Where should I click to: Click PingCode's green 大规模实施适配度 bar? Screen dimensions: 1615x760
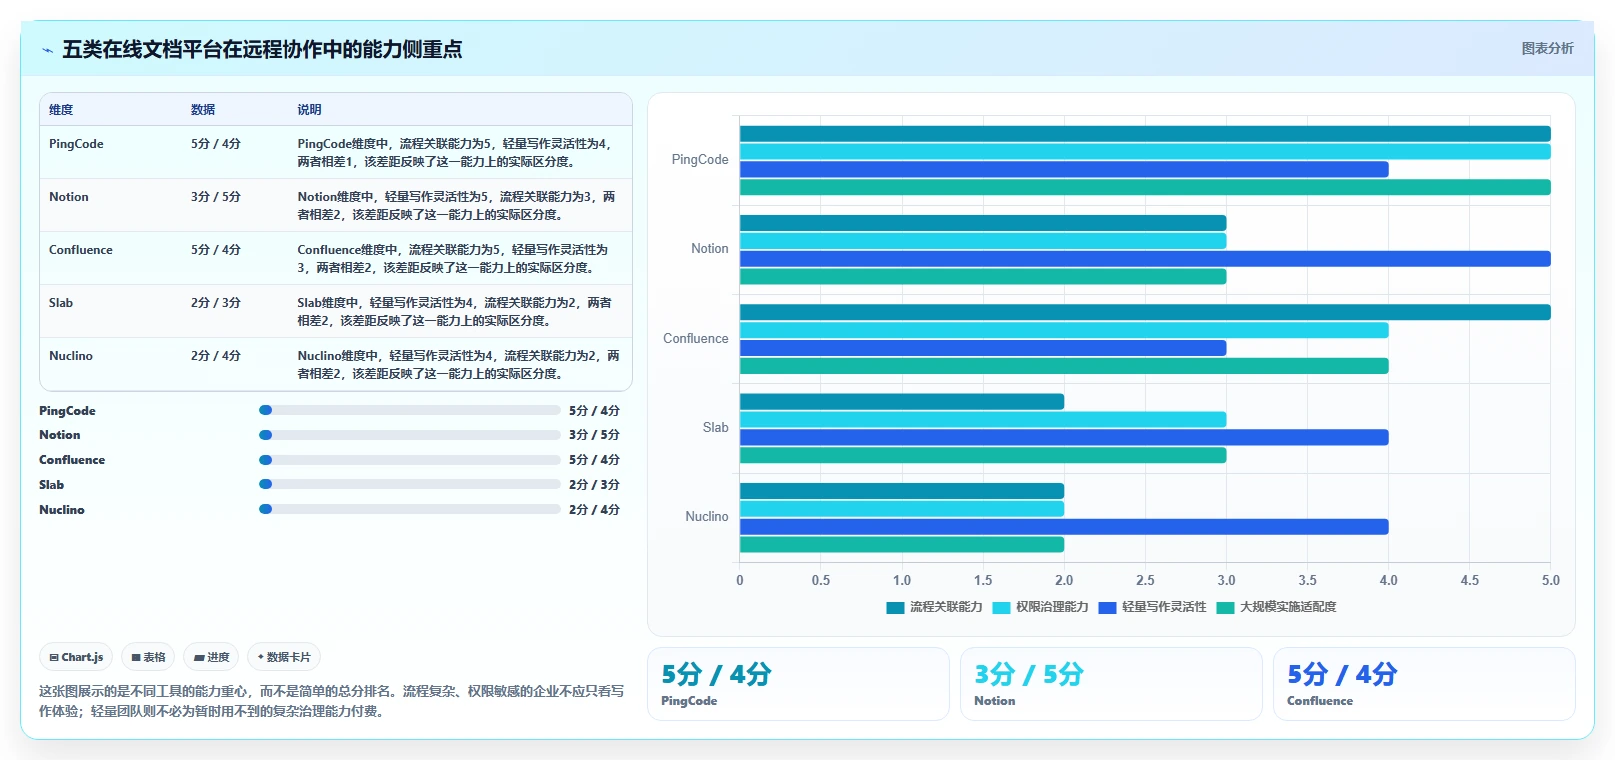(x=1145, y=187)
